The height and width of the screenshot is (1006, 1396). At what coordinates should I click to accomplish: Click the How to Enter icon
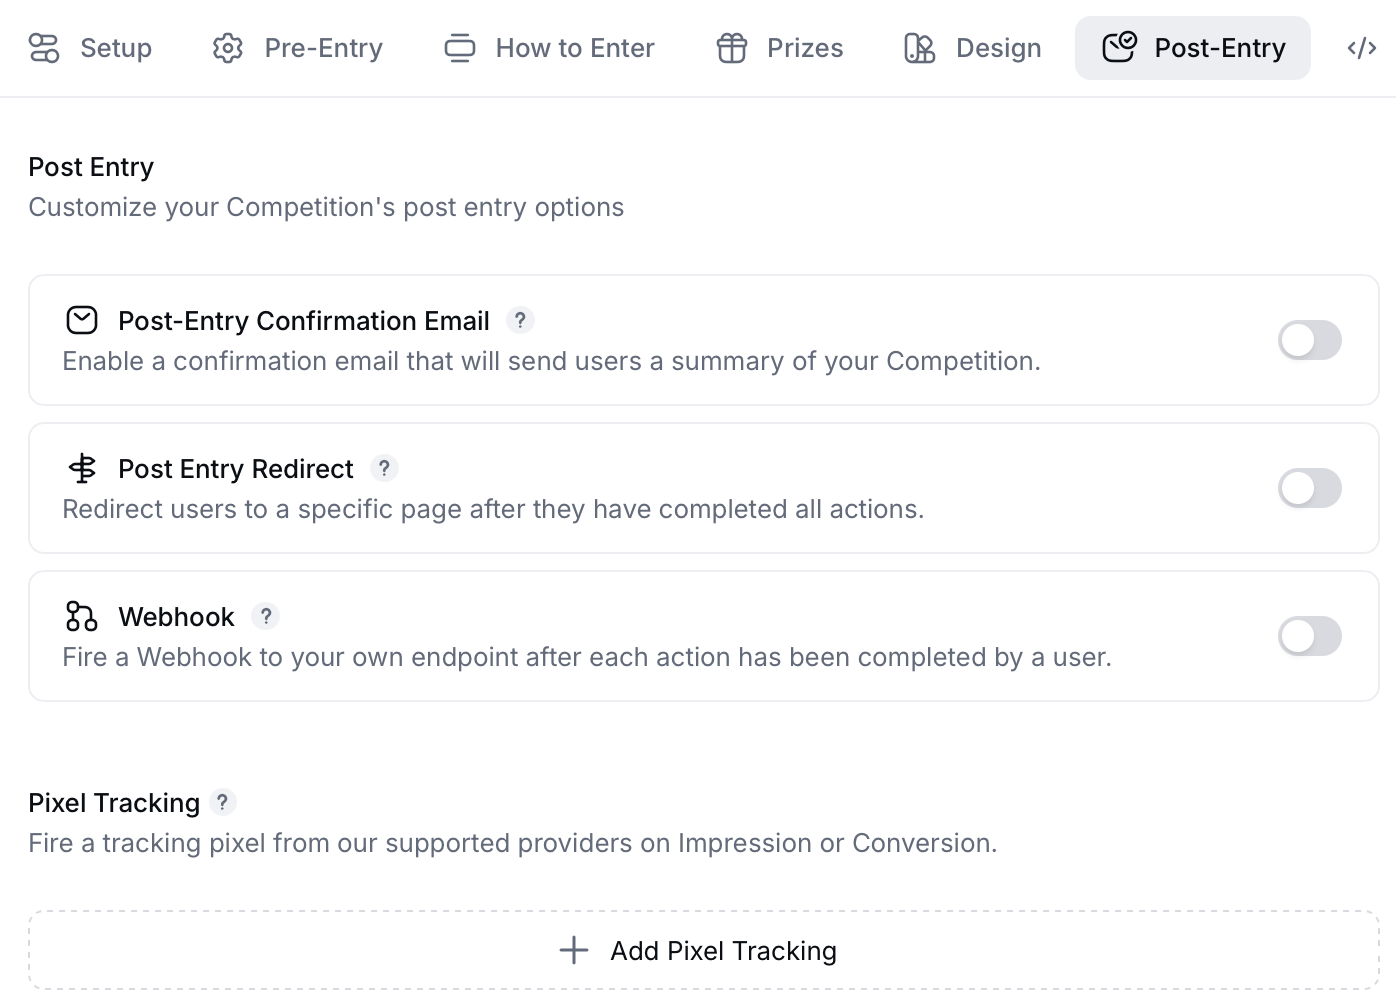coord(460,48)
